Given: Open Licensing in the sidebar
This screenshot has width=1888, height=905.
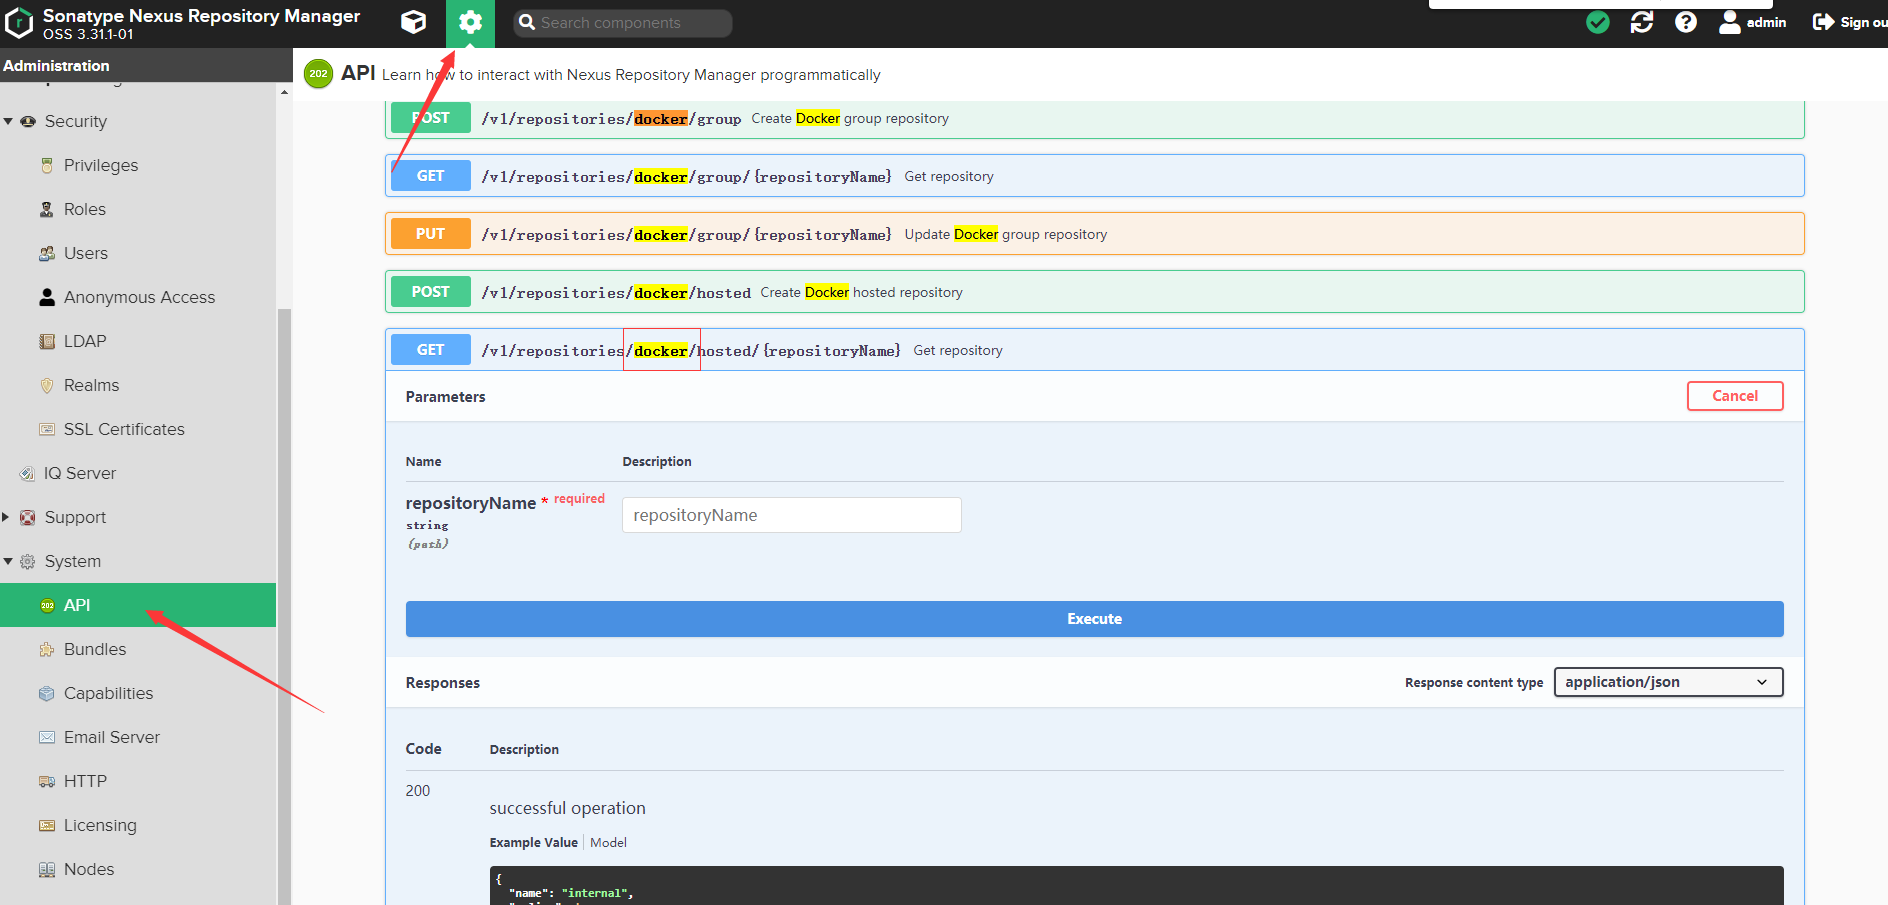Looking at the screenshot, I should (100, 825).
